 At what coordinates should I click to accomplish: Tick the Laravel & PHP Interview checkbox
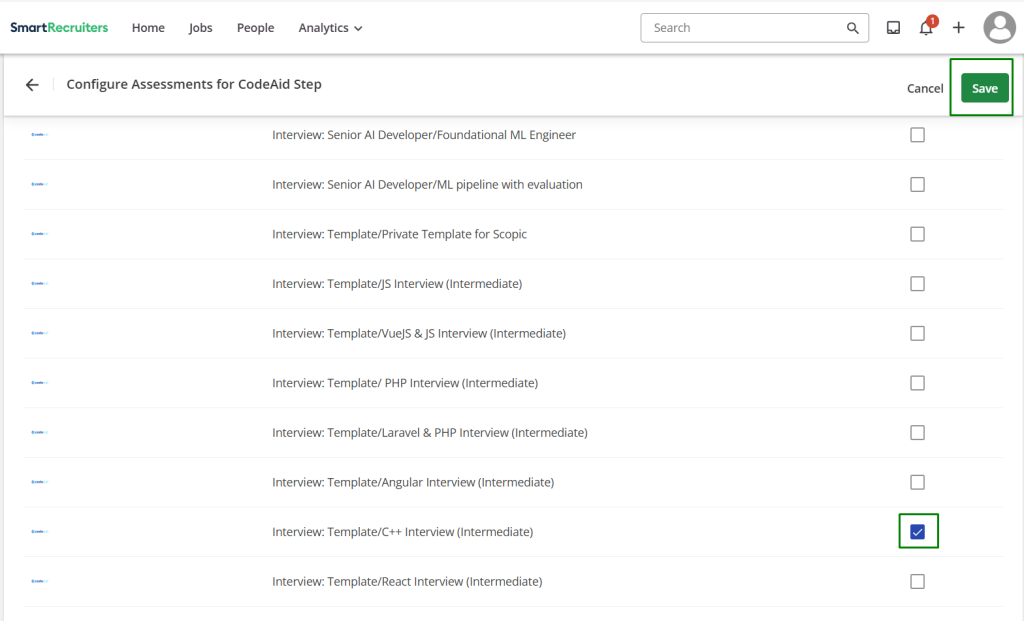[x=917, y=433]
